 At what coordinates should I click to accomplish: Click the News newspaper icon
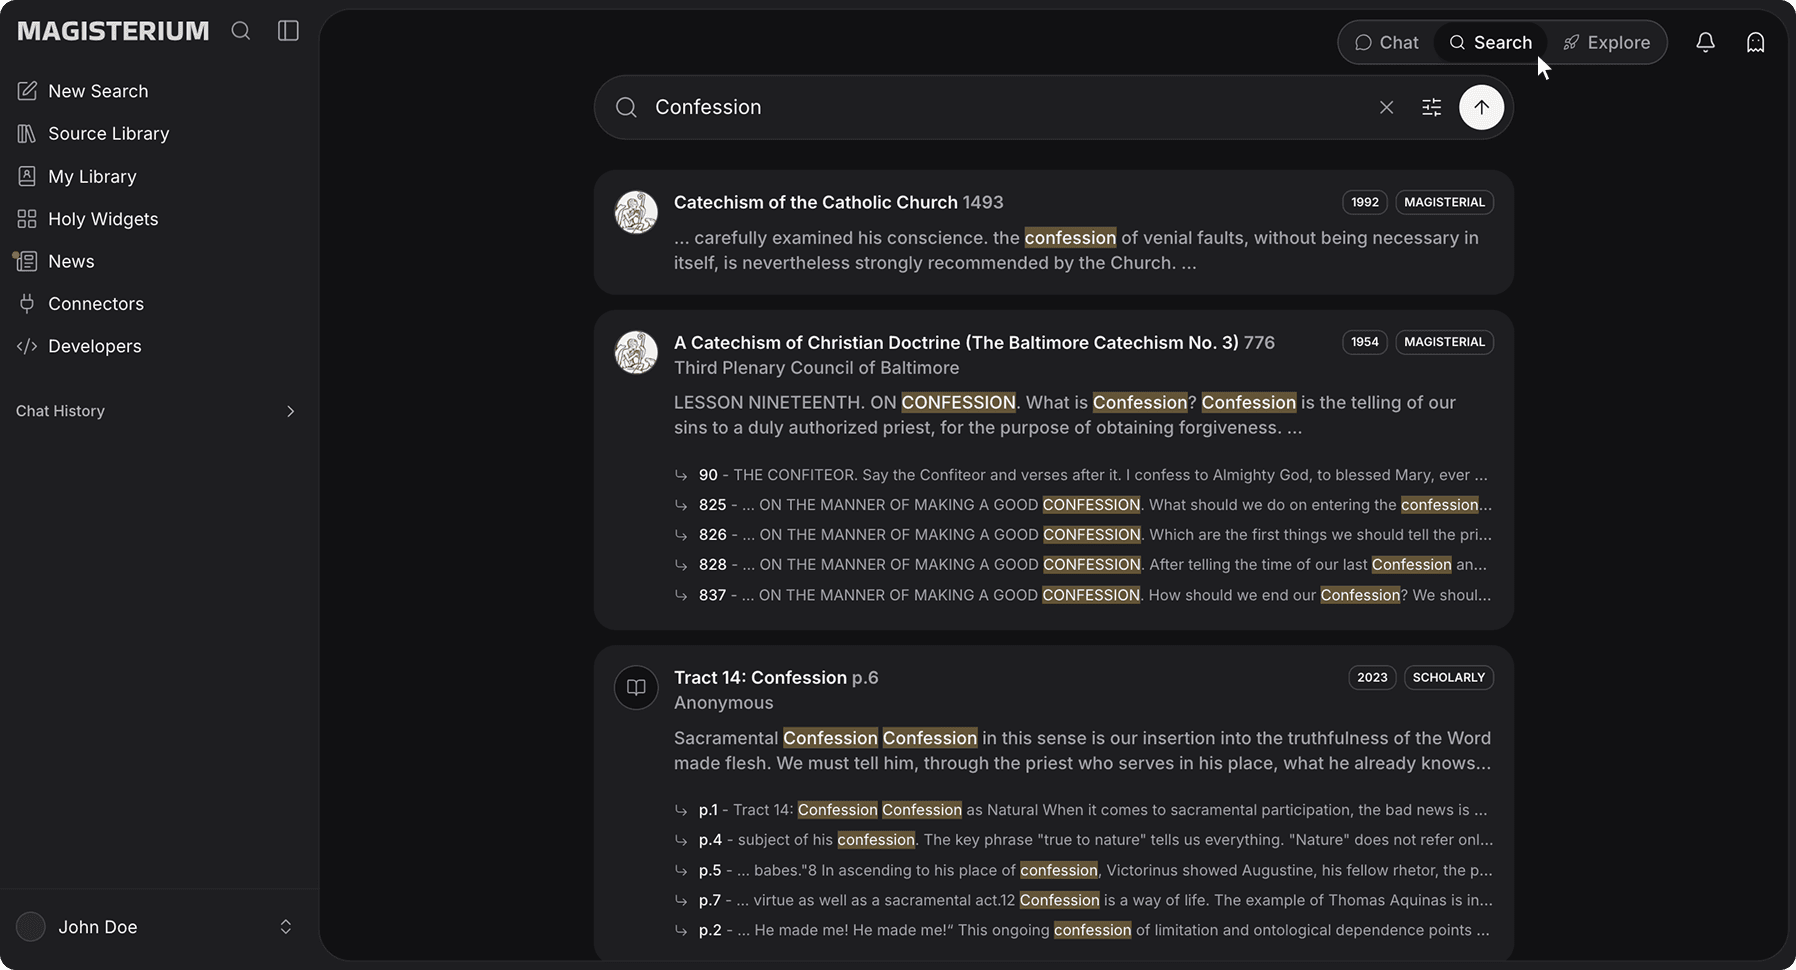point(27,261)
